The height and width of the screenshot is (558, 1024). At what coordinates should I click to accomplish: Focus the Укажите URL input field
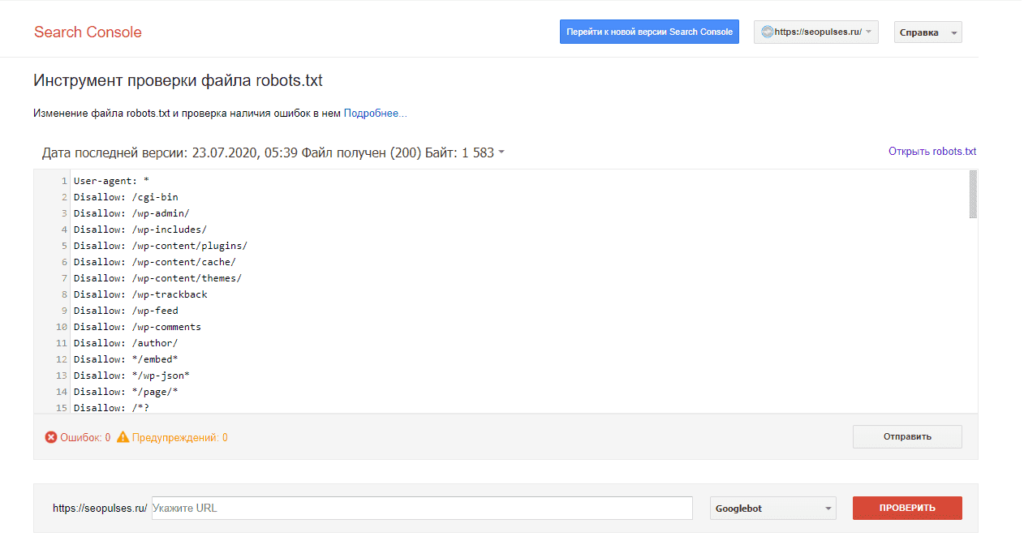tap(421, 508)
